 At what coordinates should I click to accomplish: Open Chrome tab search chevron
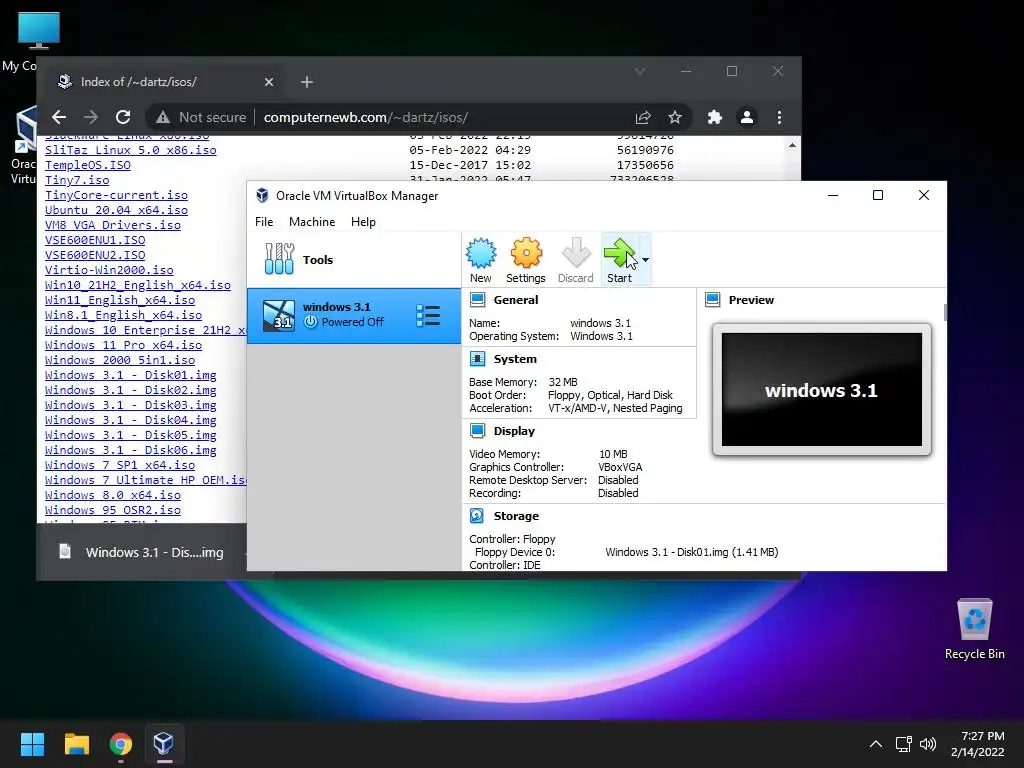[x=640, y=71]
